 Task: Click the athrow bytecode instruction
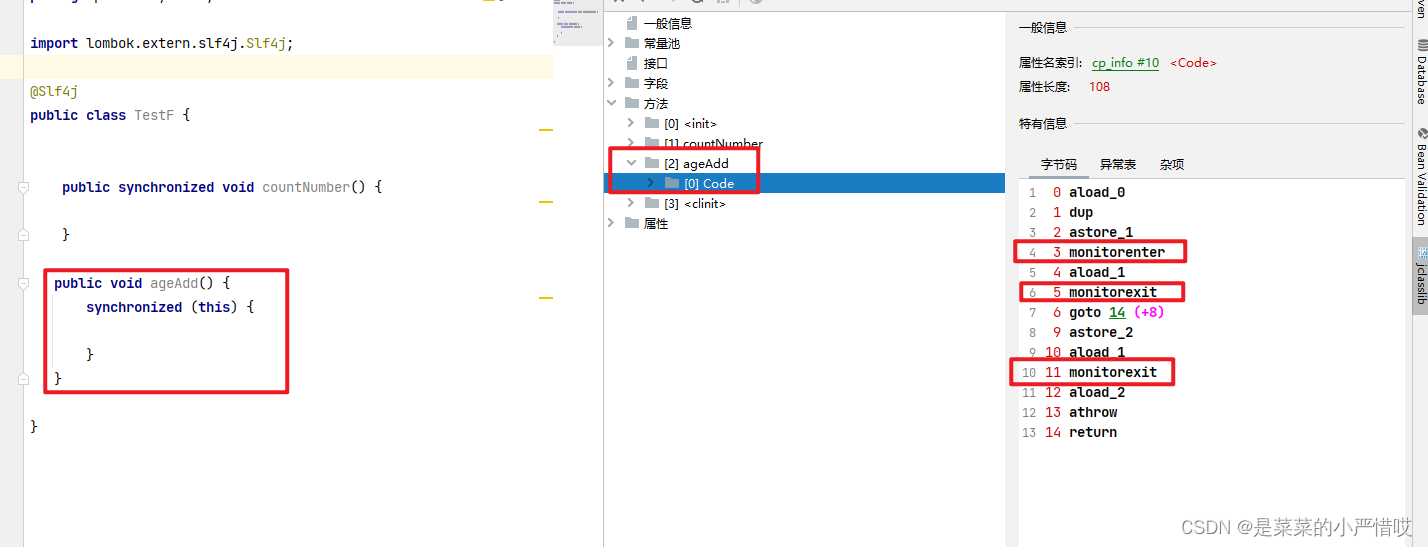coord(1093,412)
